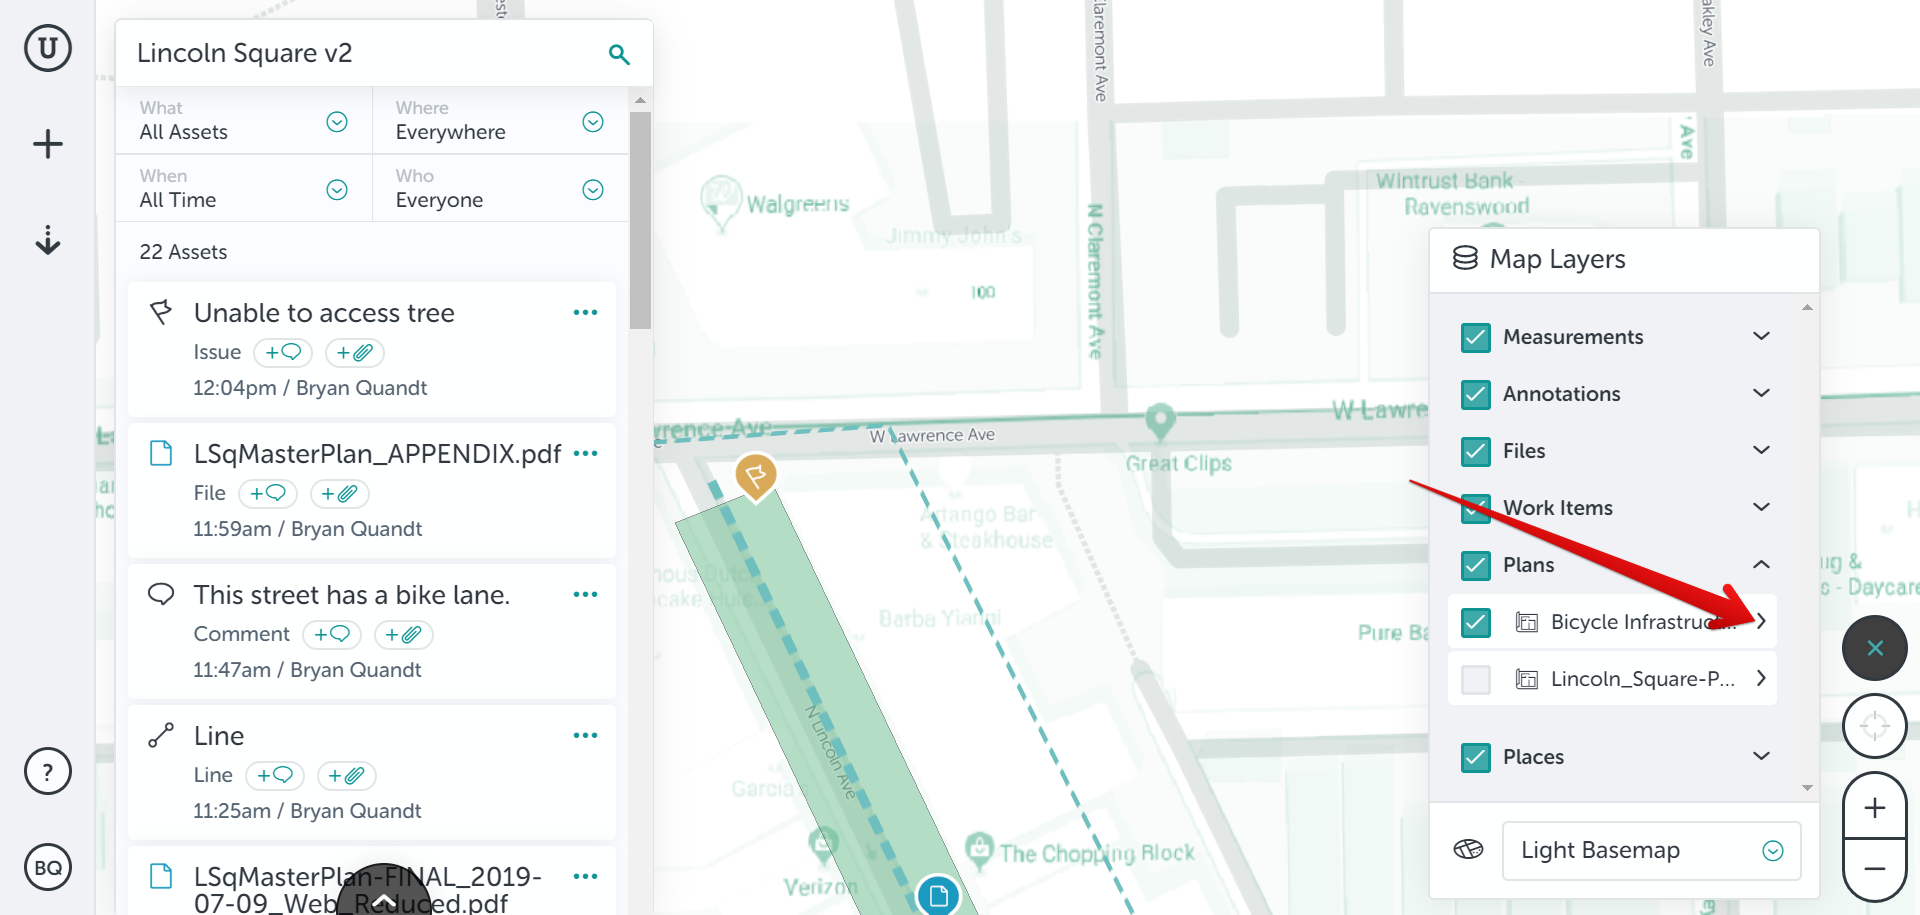
Task: Open the Line asset title
Action: pyautogui.click(x=219, y=736)
